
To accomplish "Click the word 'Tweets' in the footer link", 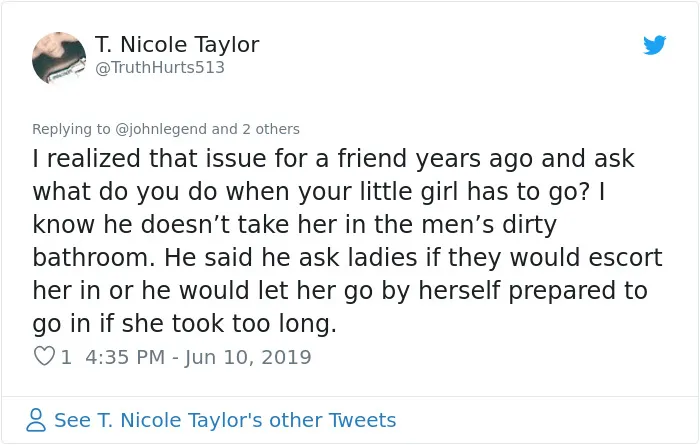I will (362, 420).
